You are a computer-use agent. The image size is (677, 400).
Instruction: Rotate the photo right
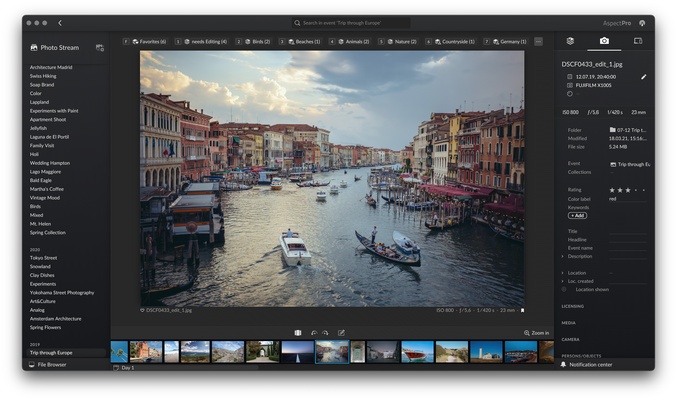pyautogui.click(x=325, y=332)
